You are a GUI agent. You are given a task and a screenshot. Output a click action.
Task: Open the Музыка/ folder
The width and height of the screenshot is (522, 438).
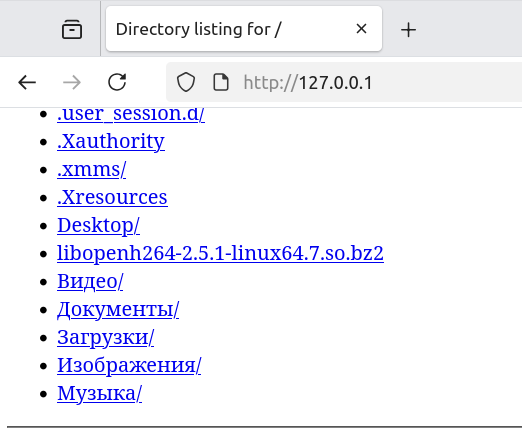[x=99, y=394]
